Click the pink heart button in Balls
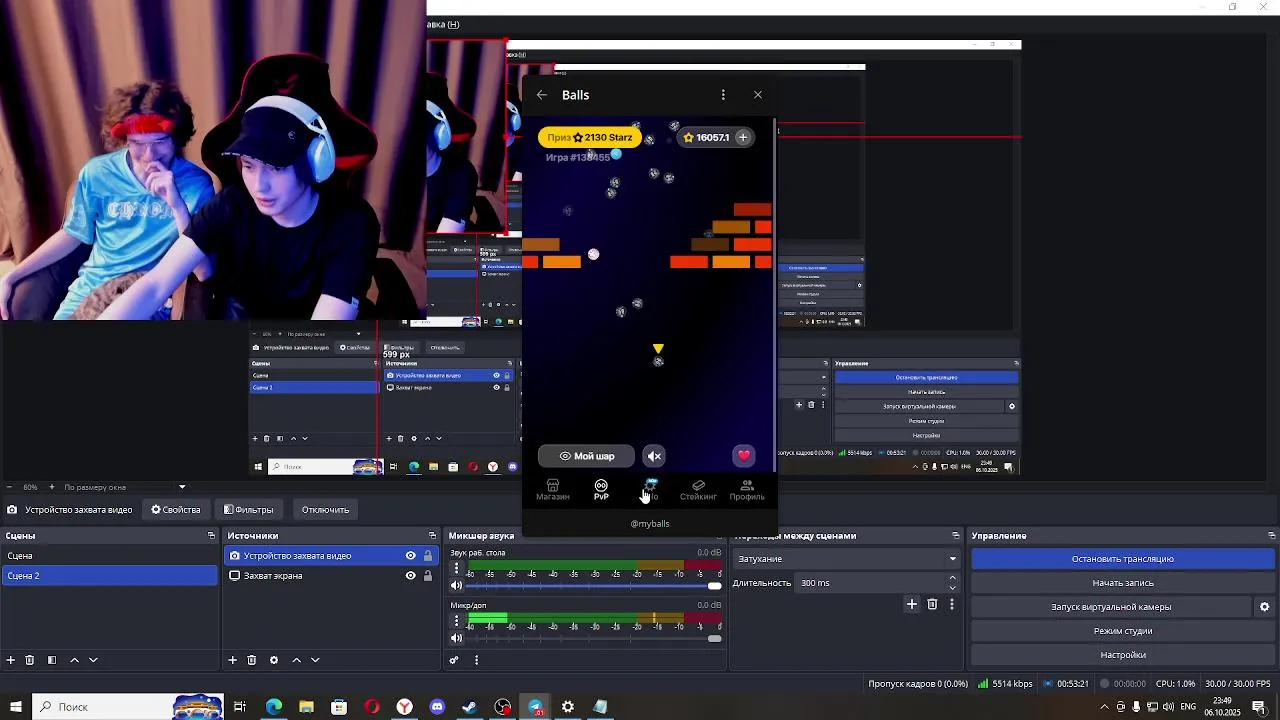This screenshot has width=1280, height=720. coord(743,456)
